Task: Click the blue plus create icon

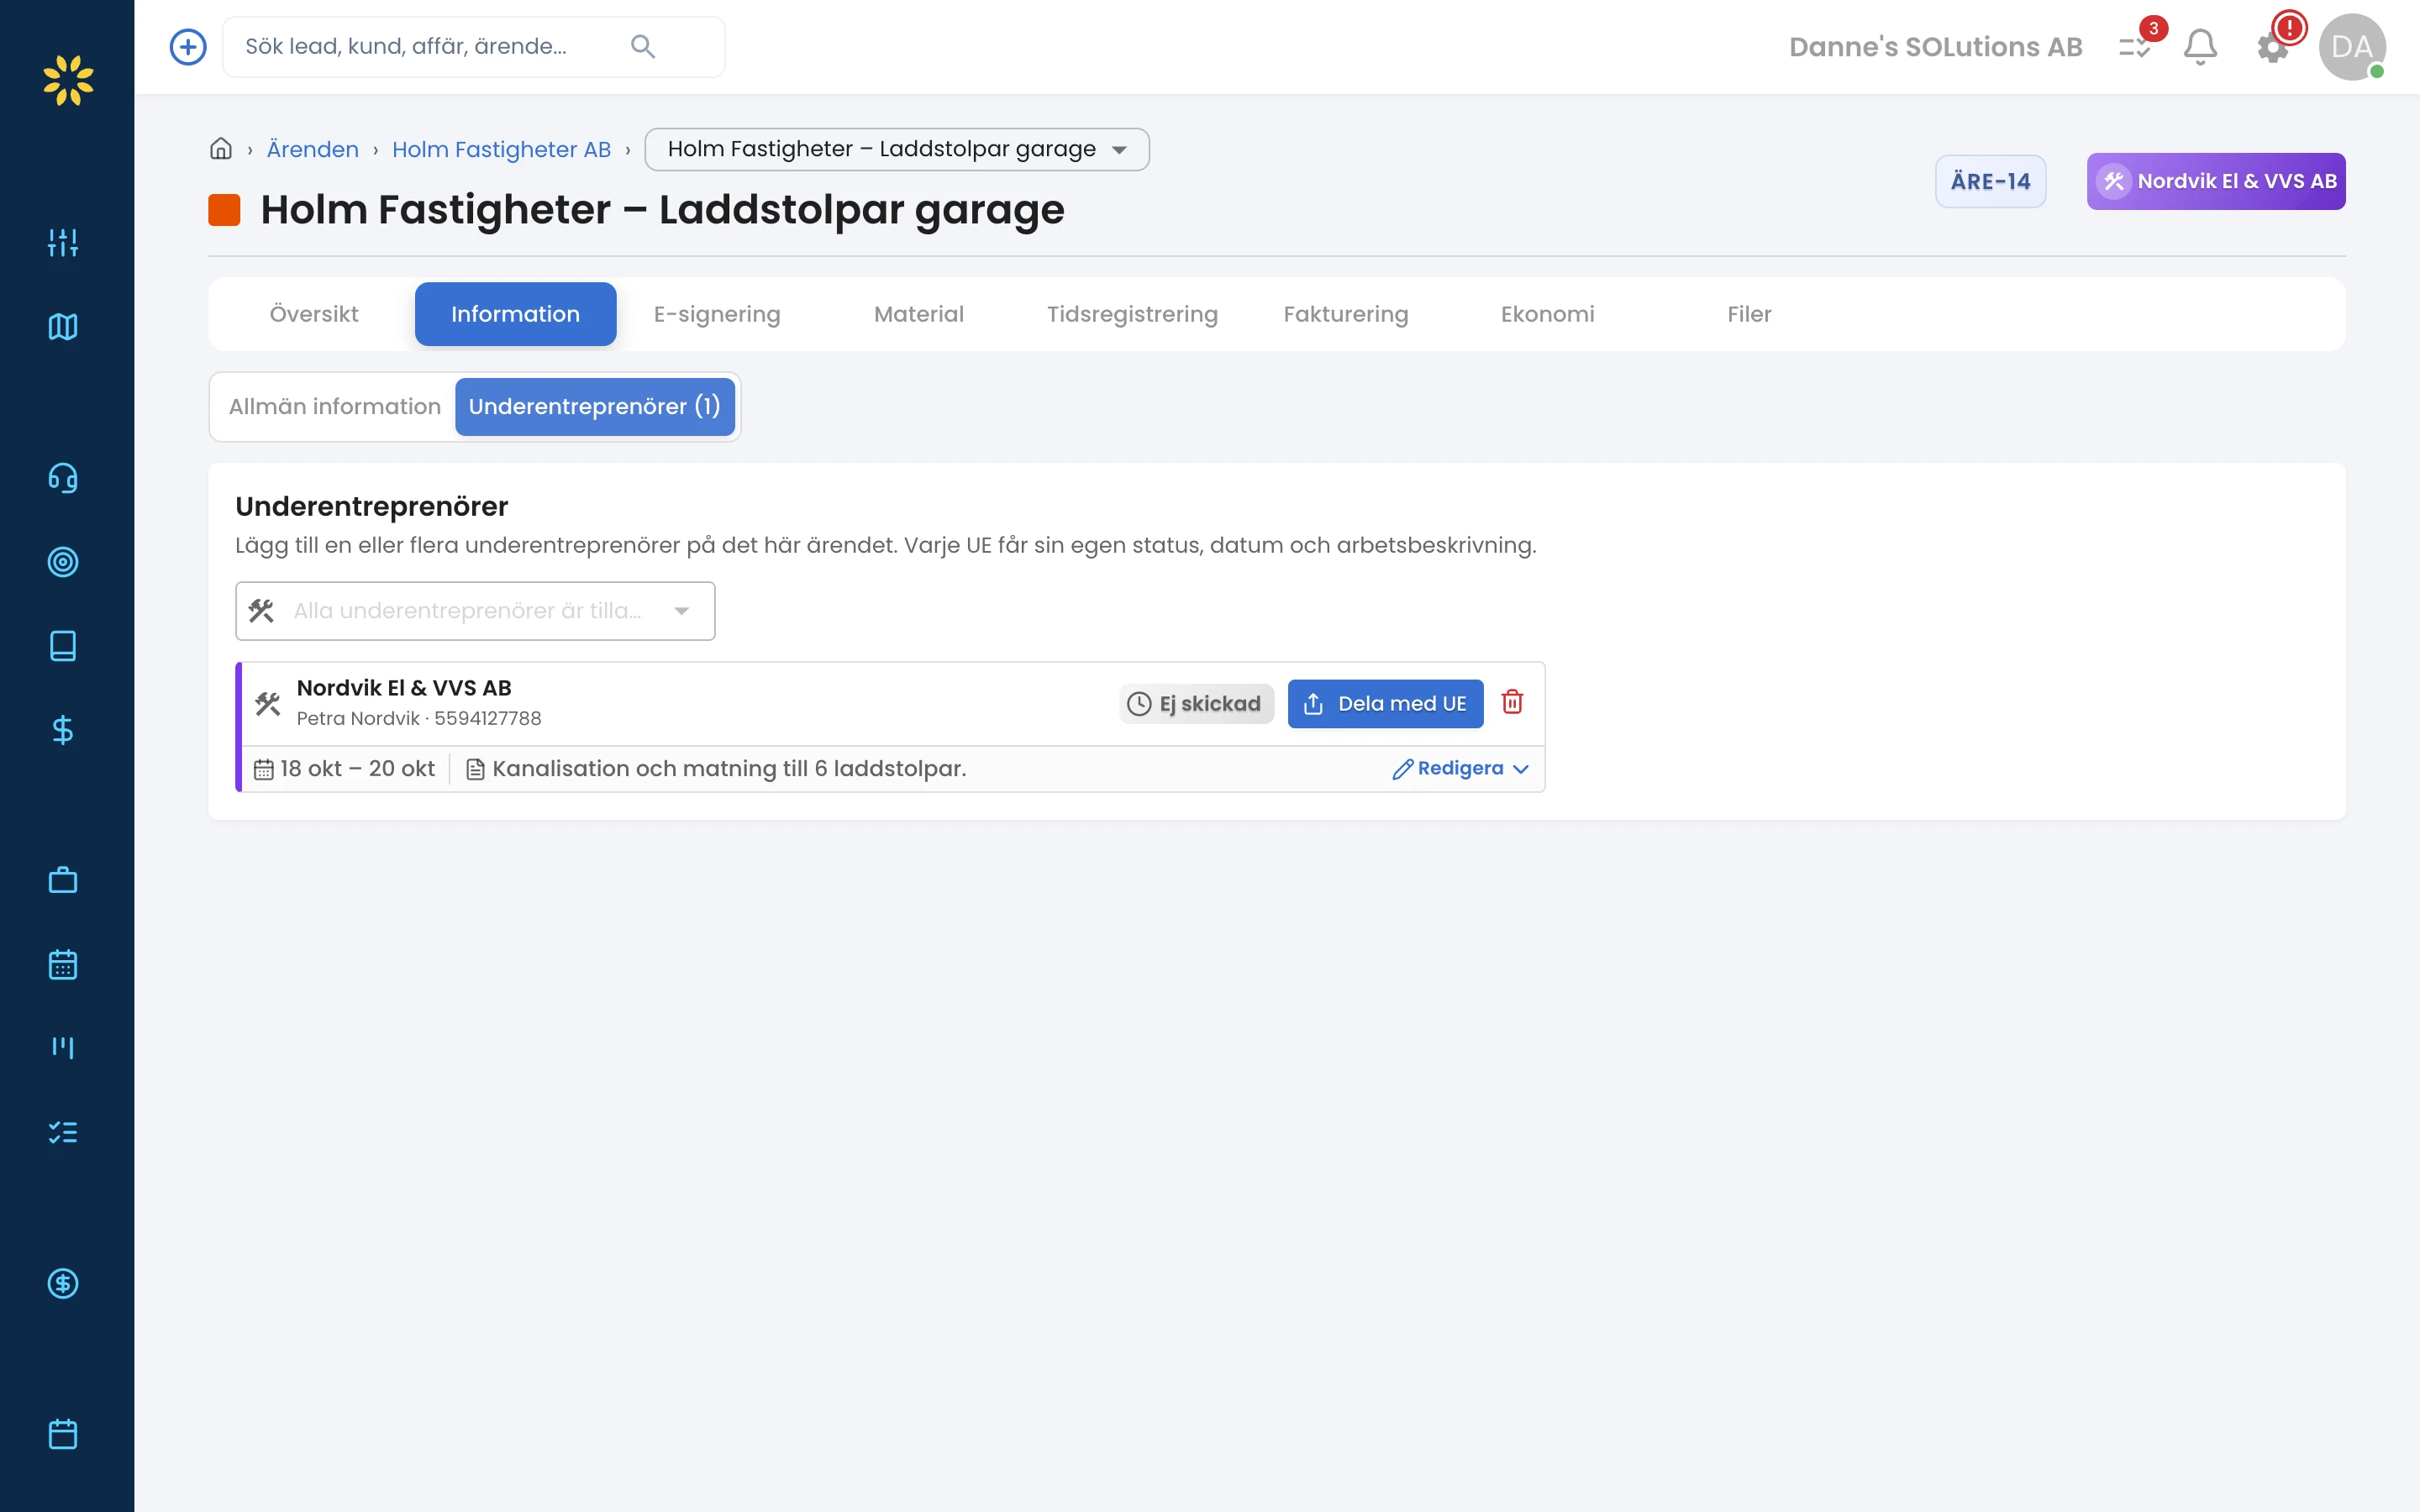Action: click(x=188, y=47)
